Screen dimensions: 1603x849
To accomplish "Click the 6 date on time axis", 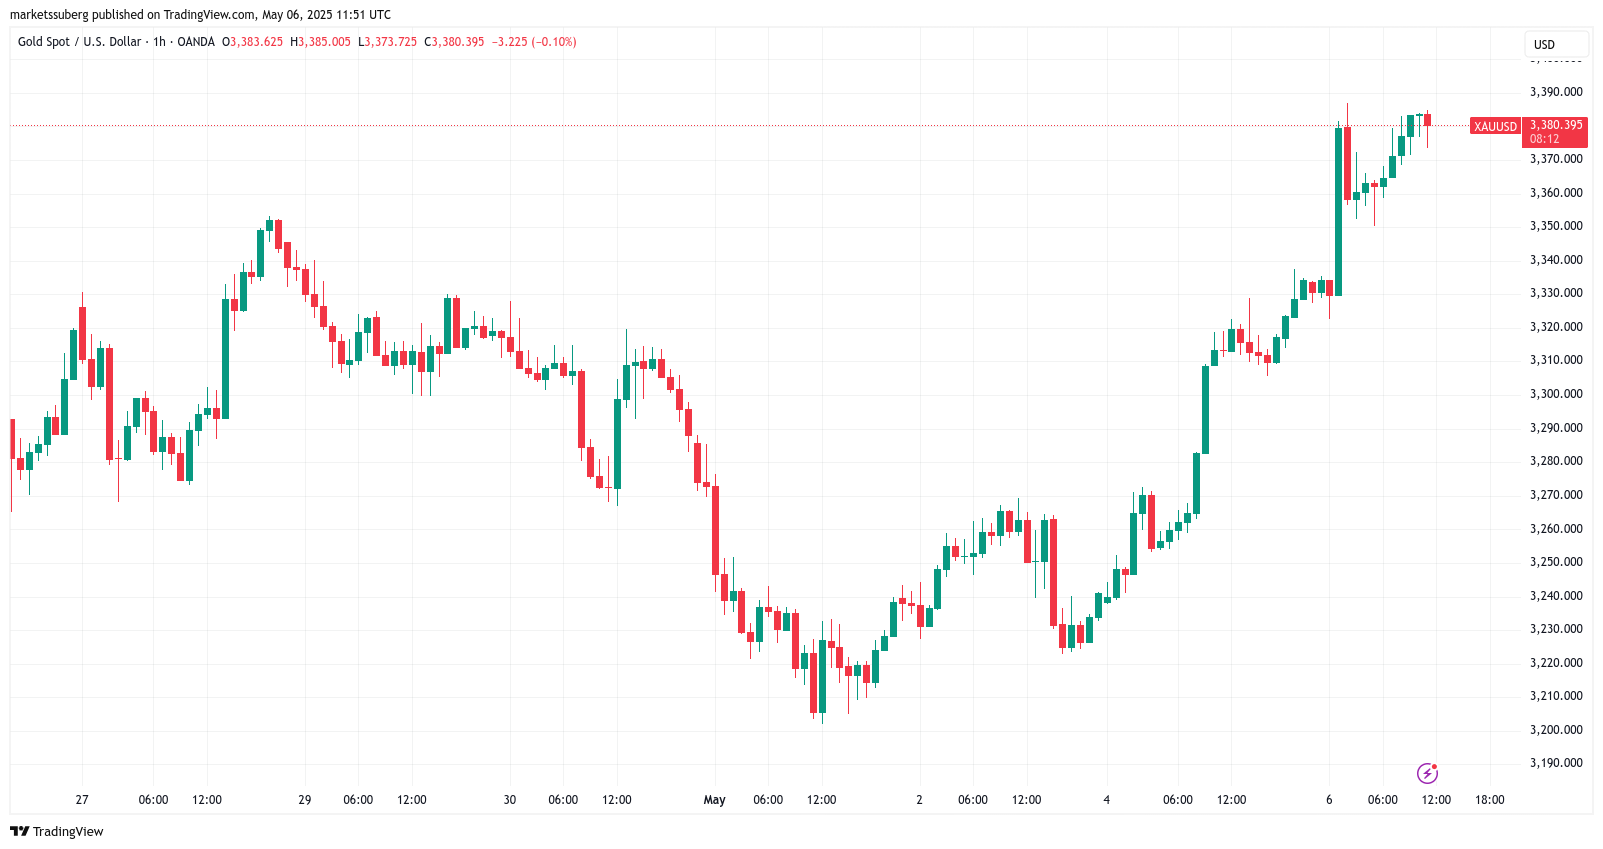I will (1329, 800).
